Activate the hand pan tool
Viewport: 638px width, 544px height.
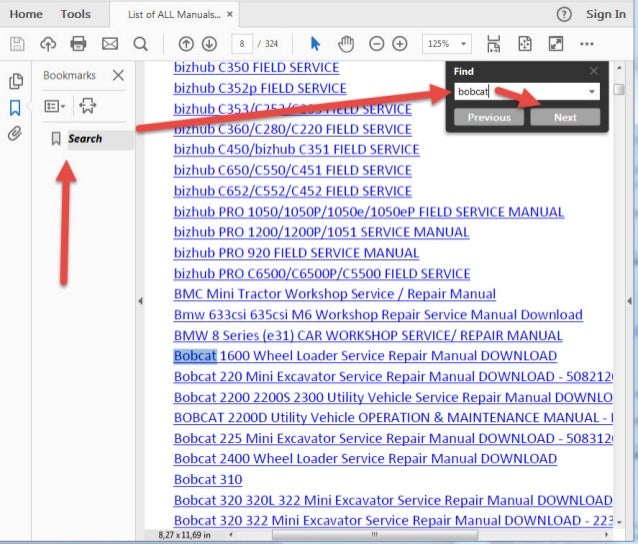[346, 44]
